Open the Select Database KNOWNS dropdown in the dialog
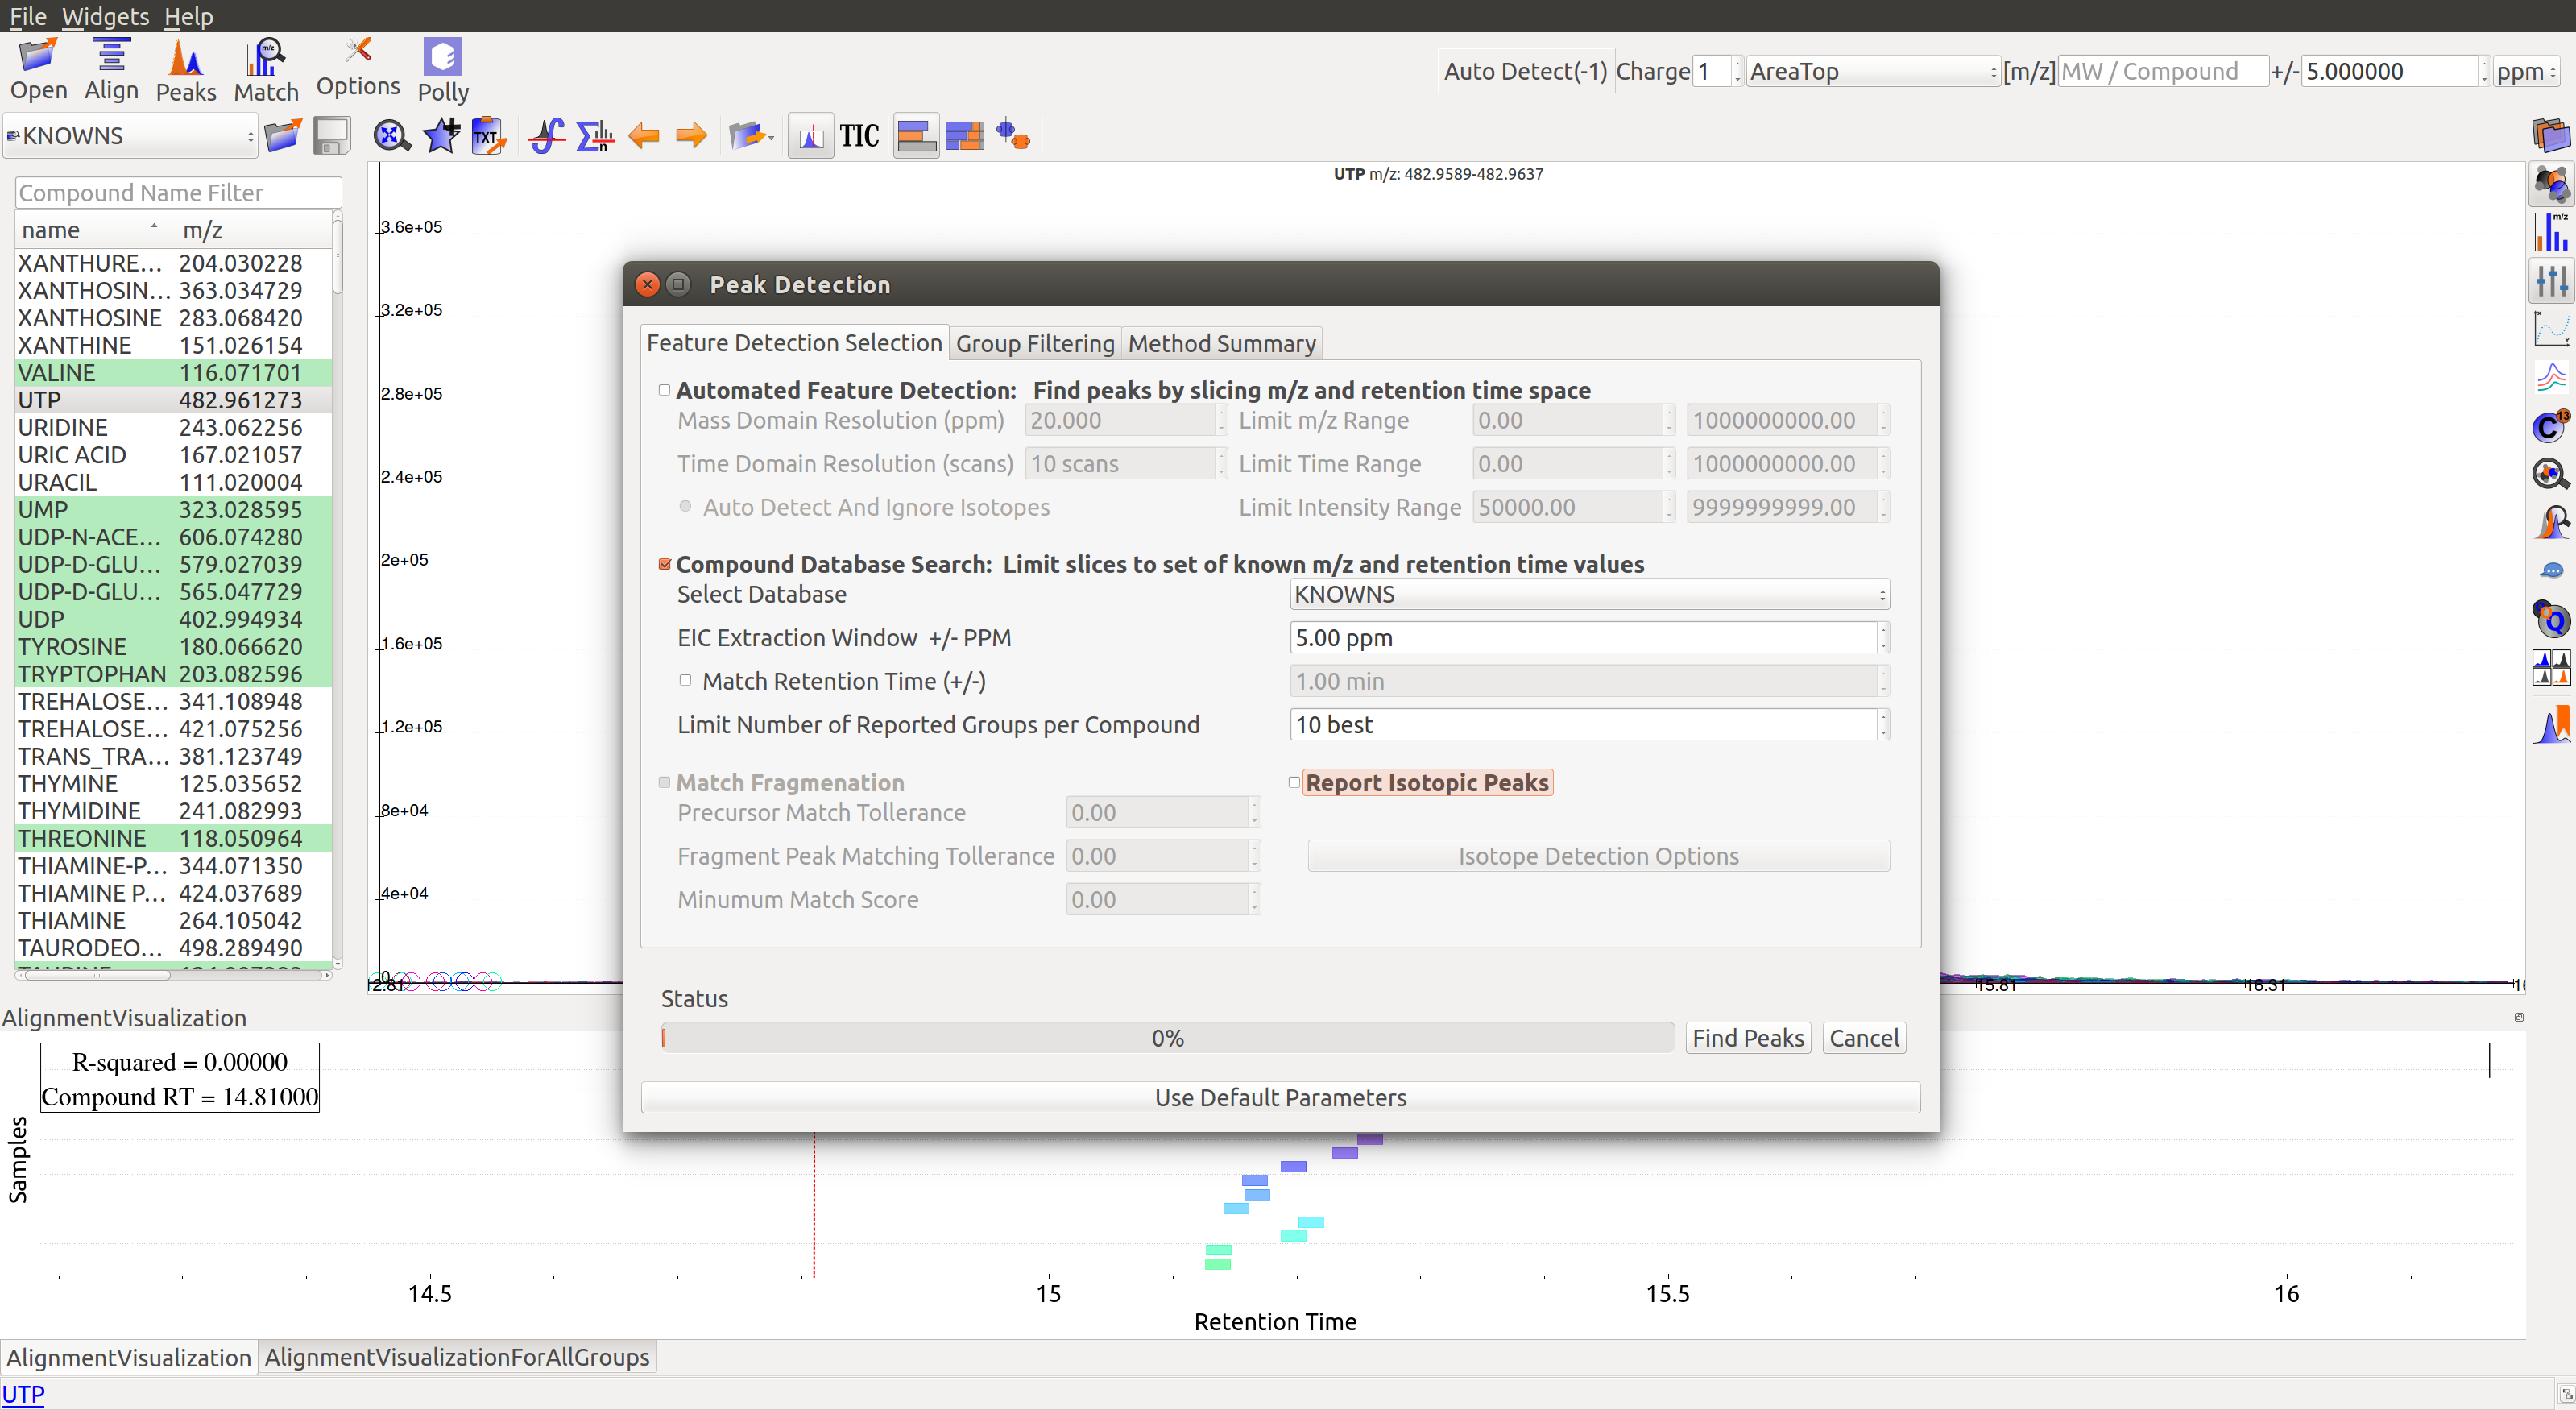2576x1410 pixels. pos(1589,594)
